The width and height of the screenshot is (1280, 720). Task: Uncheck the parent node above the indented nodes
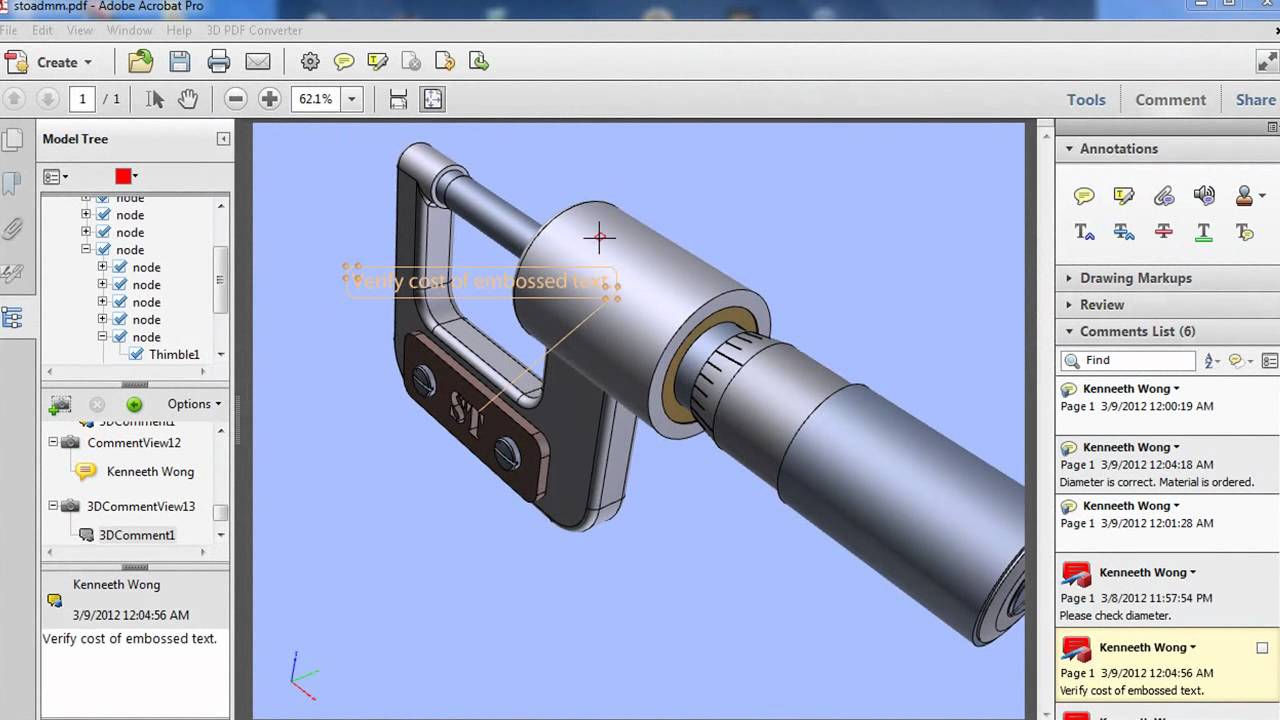(103, 250)
